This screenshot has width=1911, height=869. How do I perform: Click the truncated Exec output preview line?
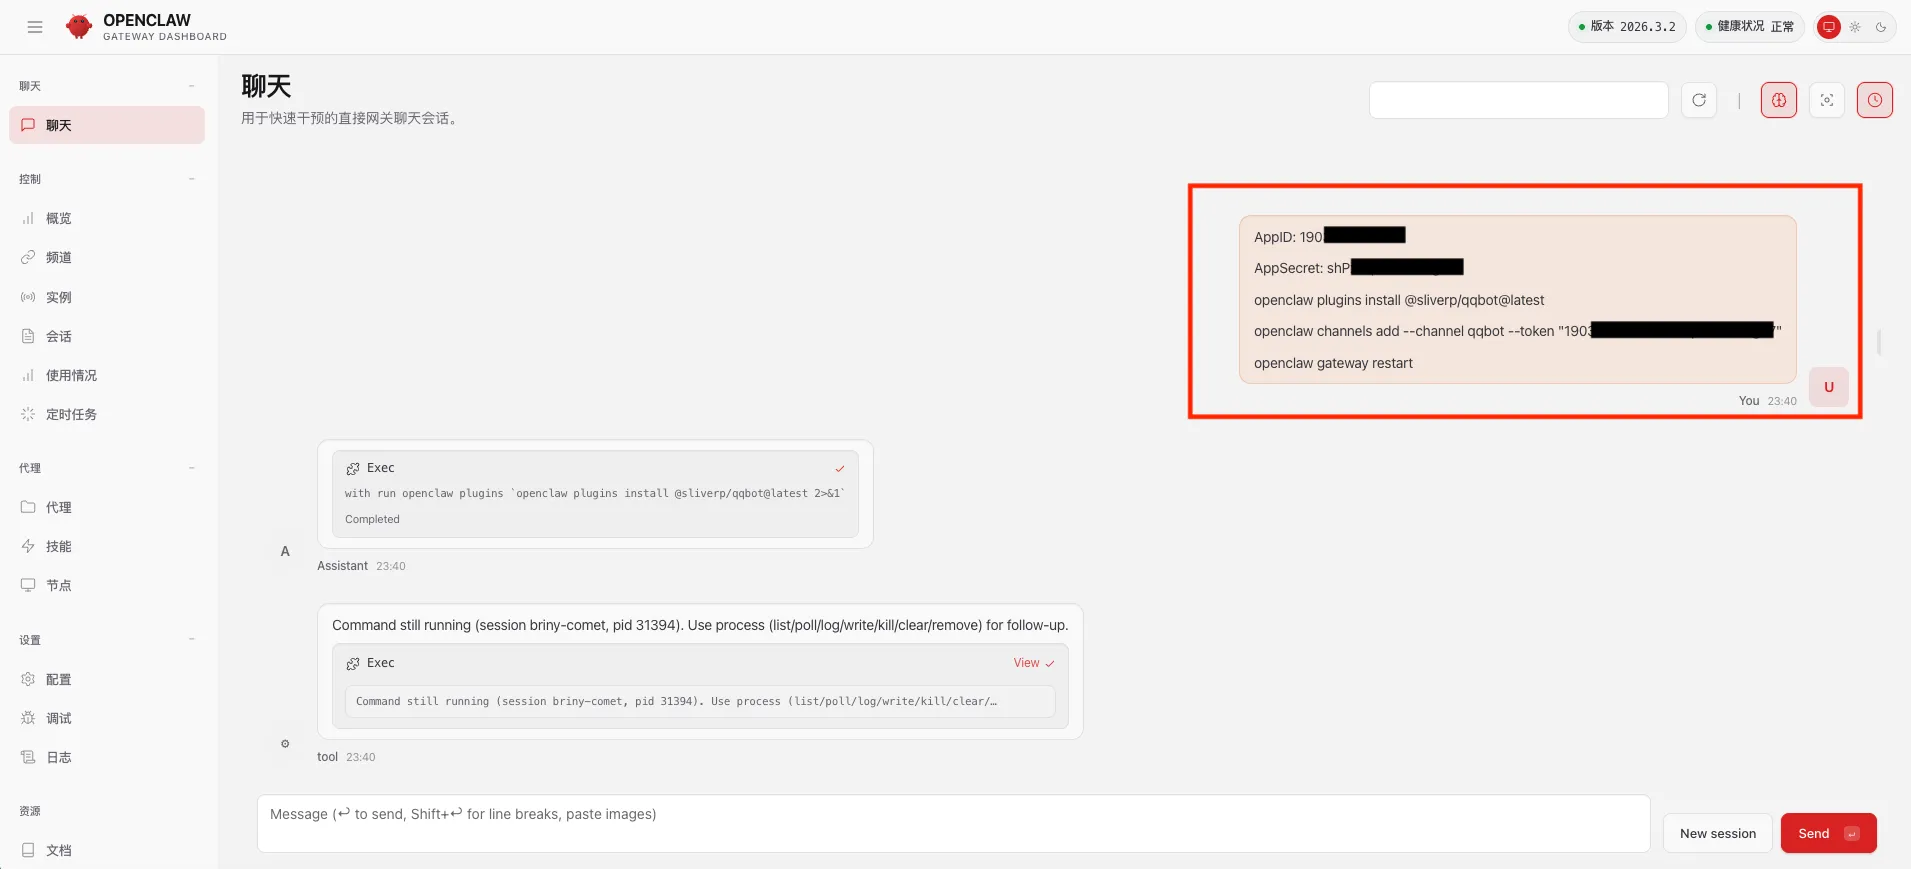pyautogui.click(x=700, y=701)
